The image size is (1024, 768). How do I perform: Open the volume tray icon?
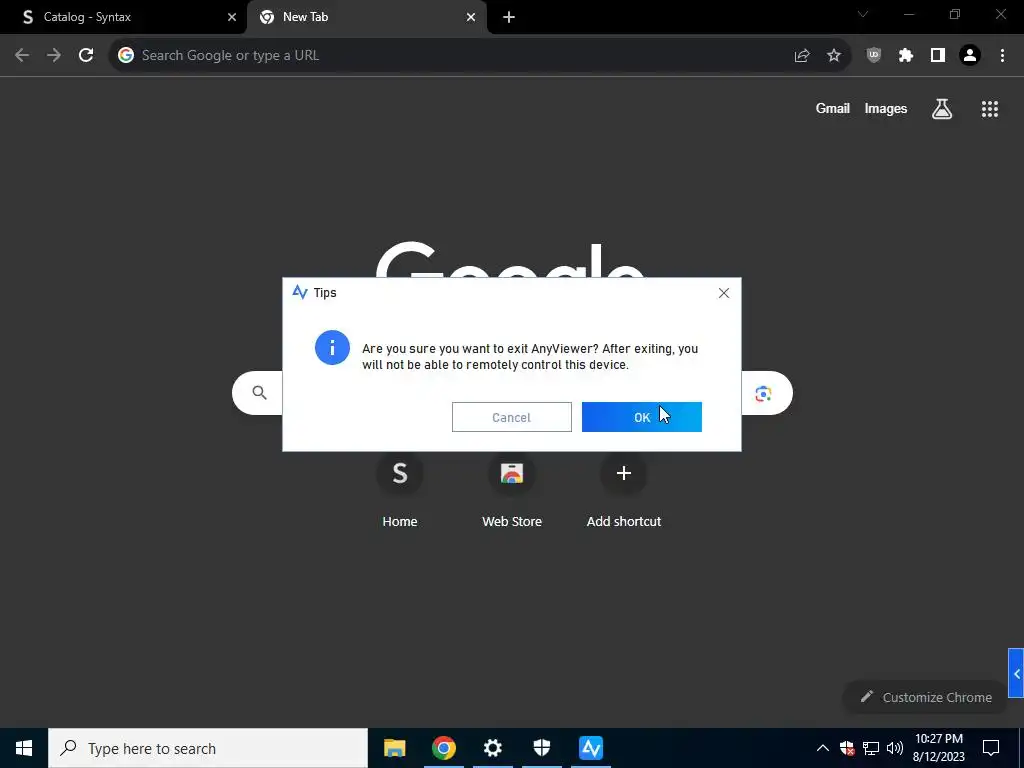click(895, 748)
